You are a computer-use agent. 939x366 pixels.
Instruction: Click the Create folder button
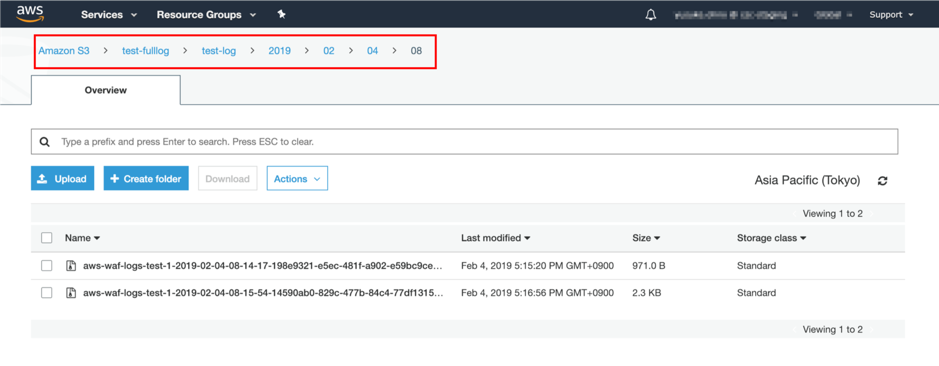tap(146, 179)
